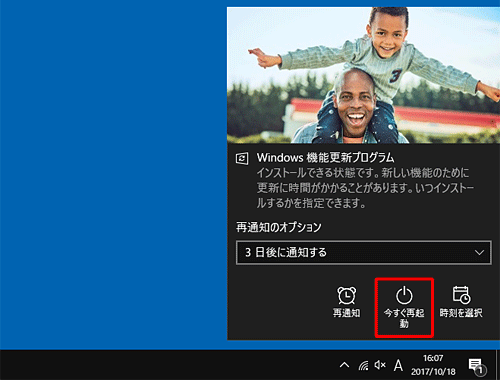Open the clock showing 16:07 2017/10/18
The image size is (500, 380).
pyautogui.click(x=433, y=365)
